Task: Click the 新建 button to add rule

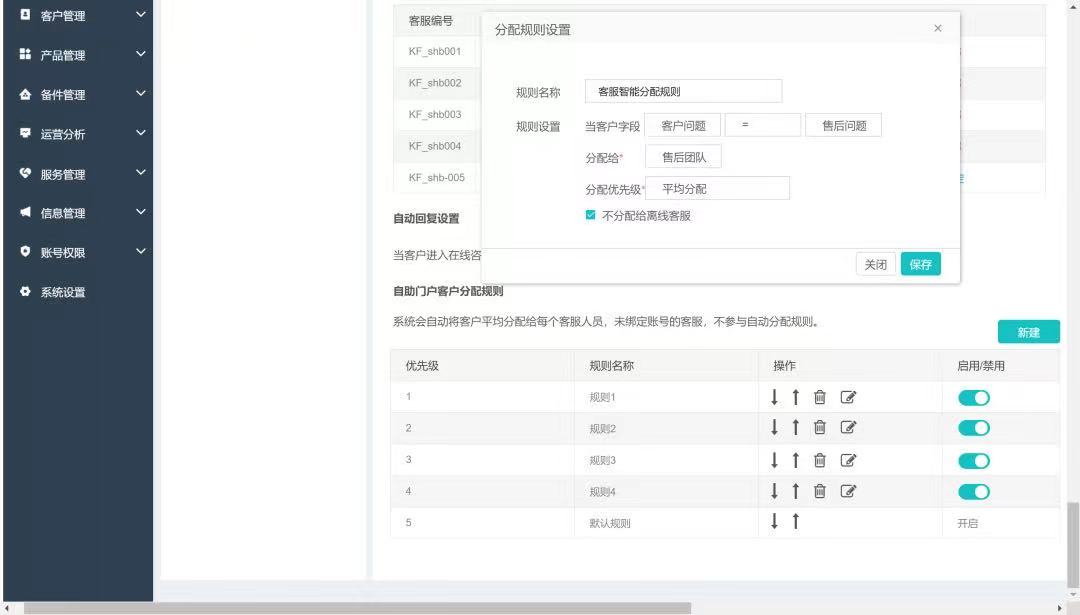Action: click(1028, 332)
